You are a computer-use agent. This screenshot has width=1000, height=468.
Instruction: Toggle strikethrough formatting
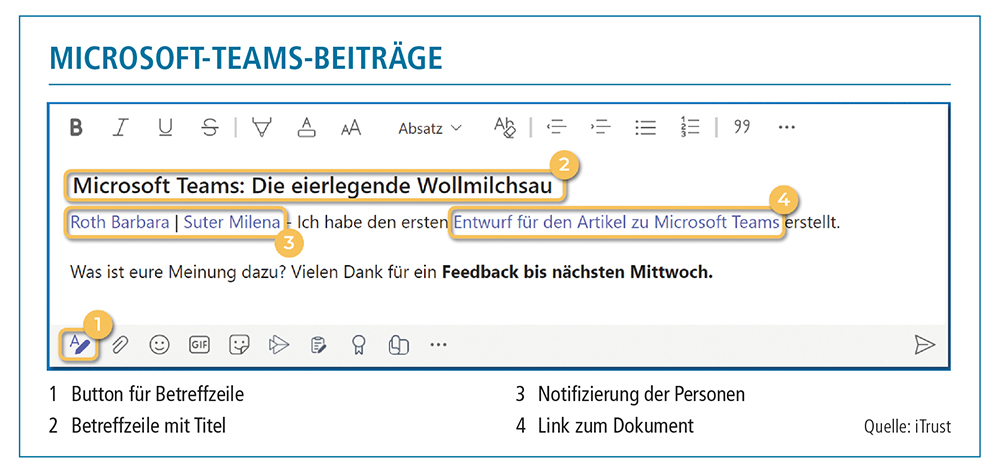(210, 128)
